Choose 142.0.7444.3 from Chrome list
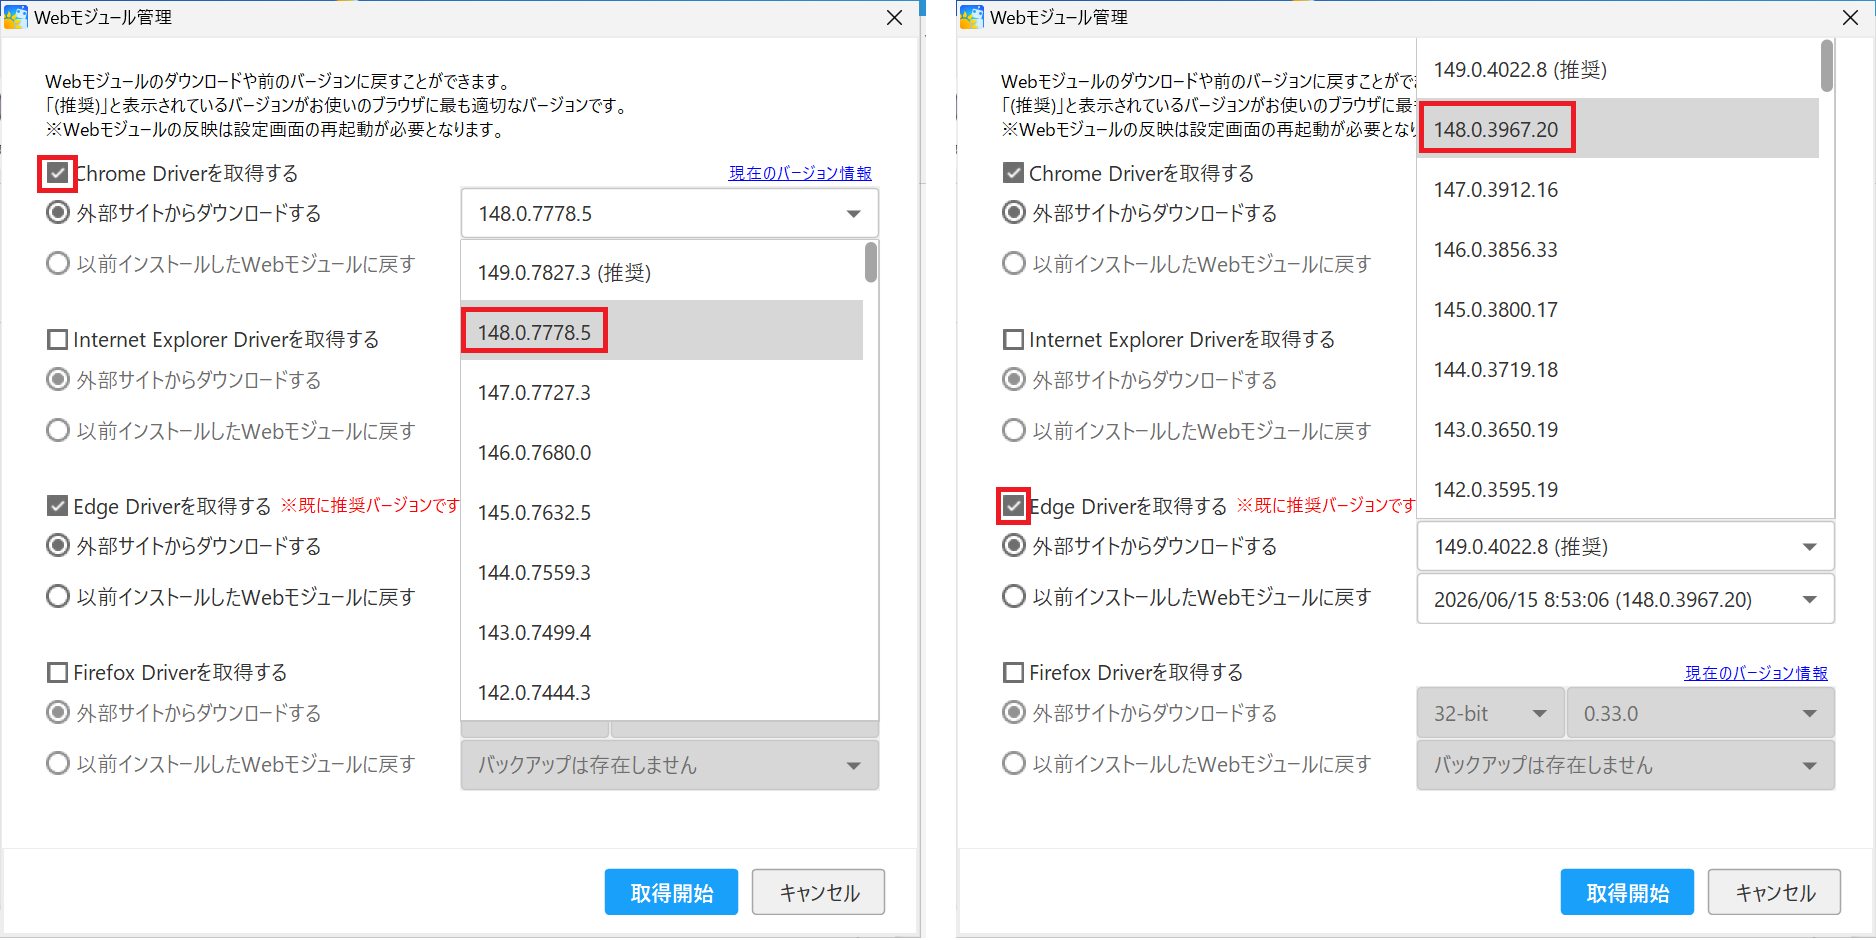This screenshot has width=1876, height=940. [x=662, y=692]
